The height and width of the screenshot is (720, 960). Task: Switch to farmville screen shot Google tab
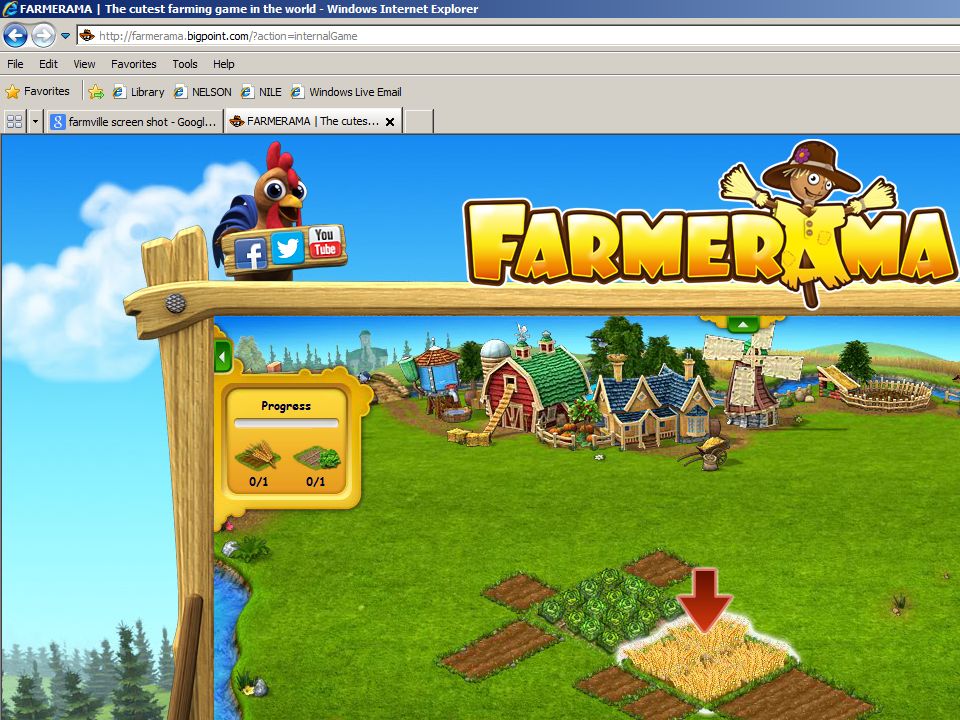point(134,121)
